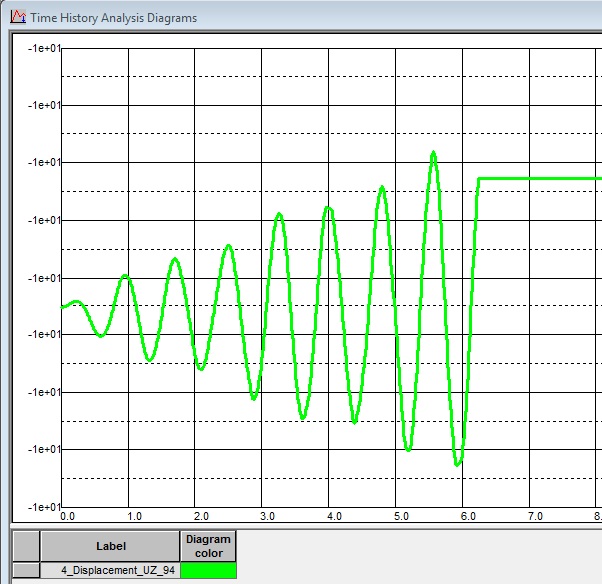Select the row header beside 4_Displacement_UZ_94

26,570
